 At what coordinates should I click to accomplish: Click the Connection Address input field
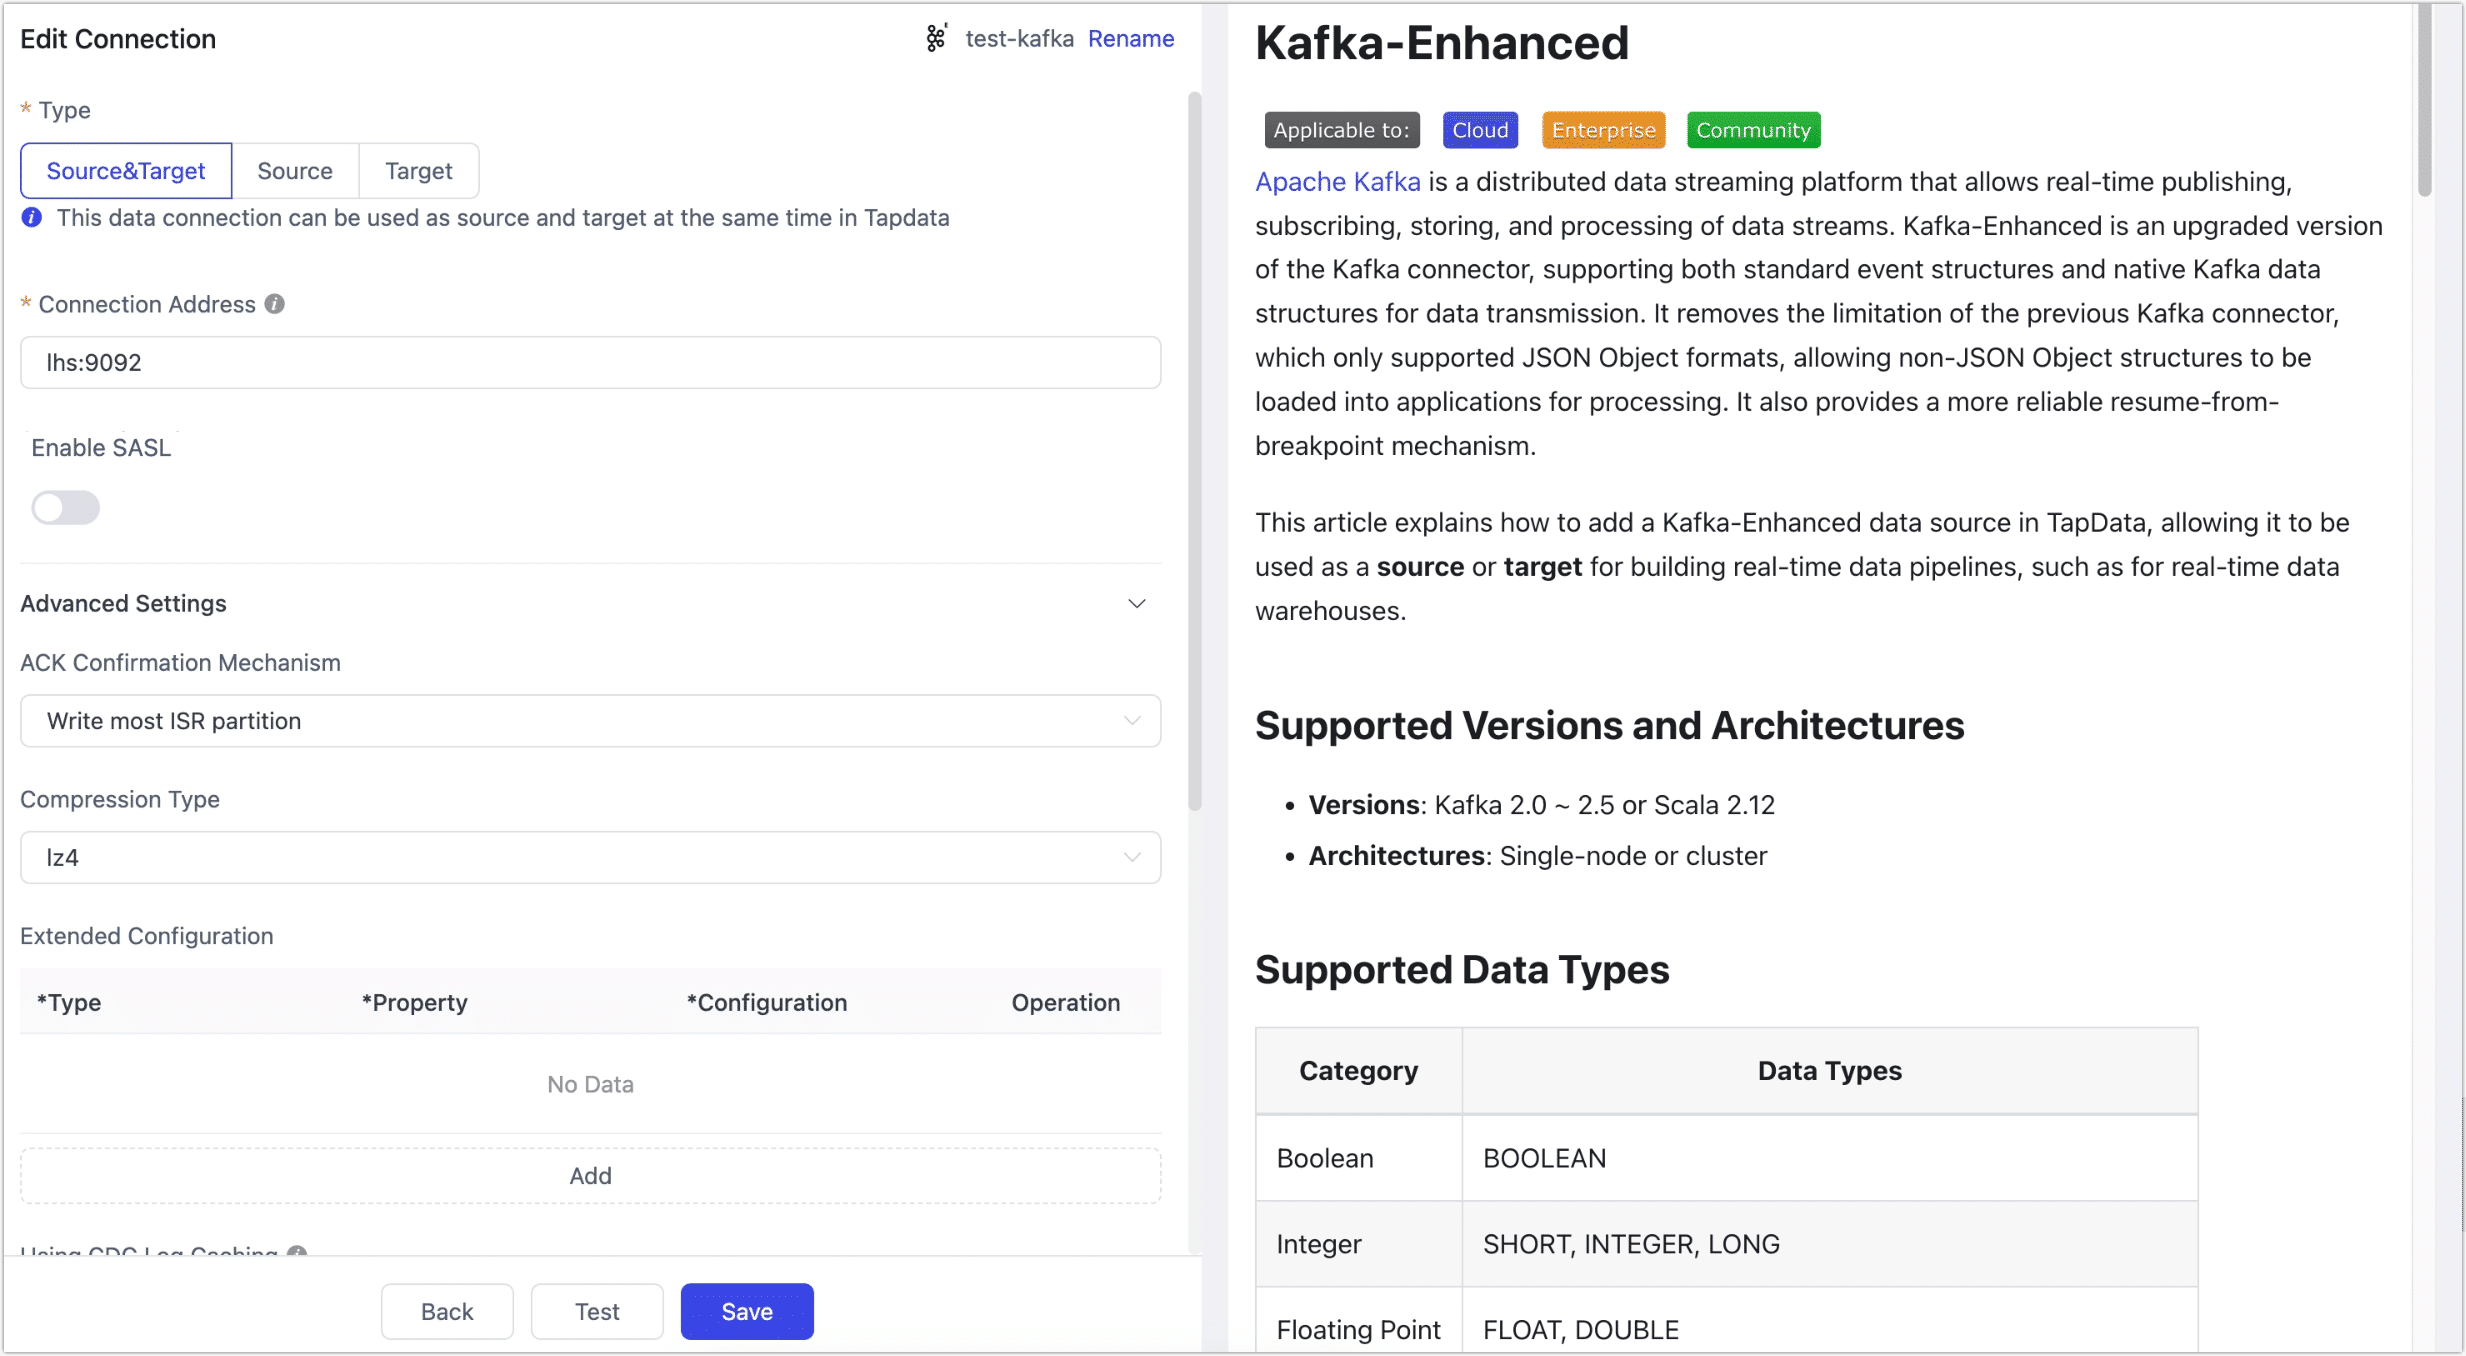pyautogui.click(x=590, y=362)
